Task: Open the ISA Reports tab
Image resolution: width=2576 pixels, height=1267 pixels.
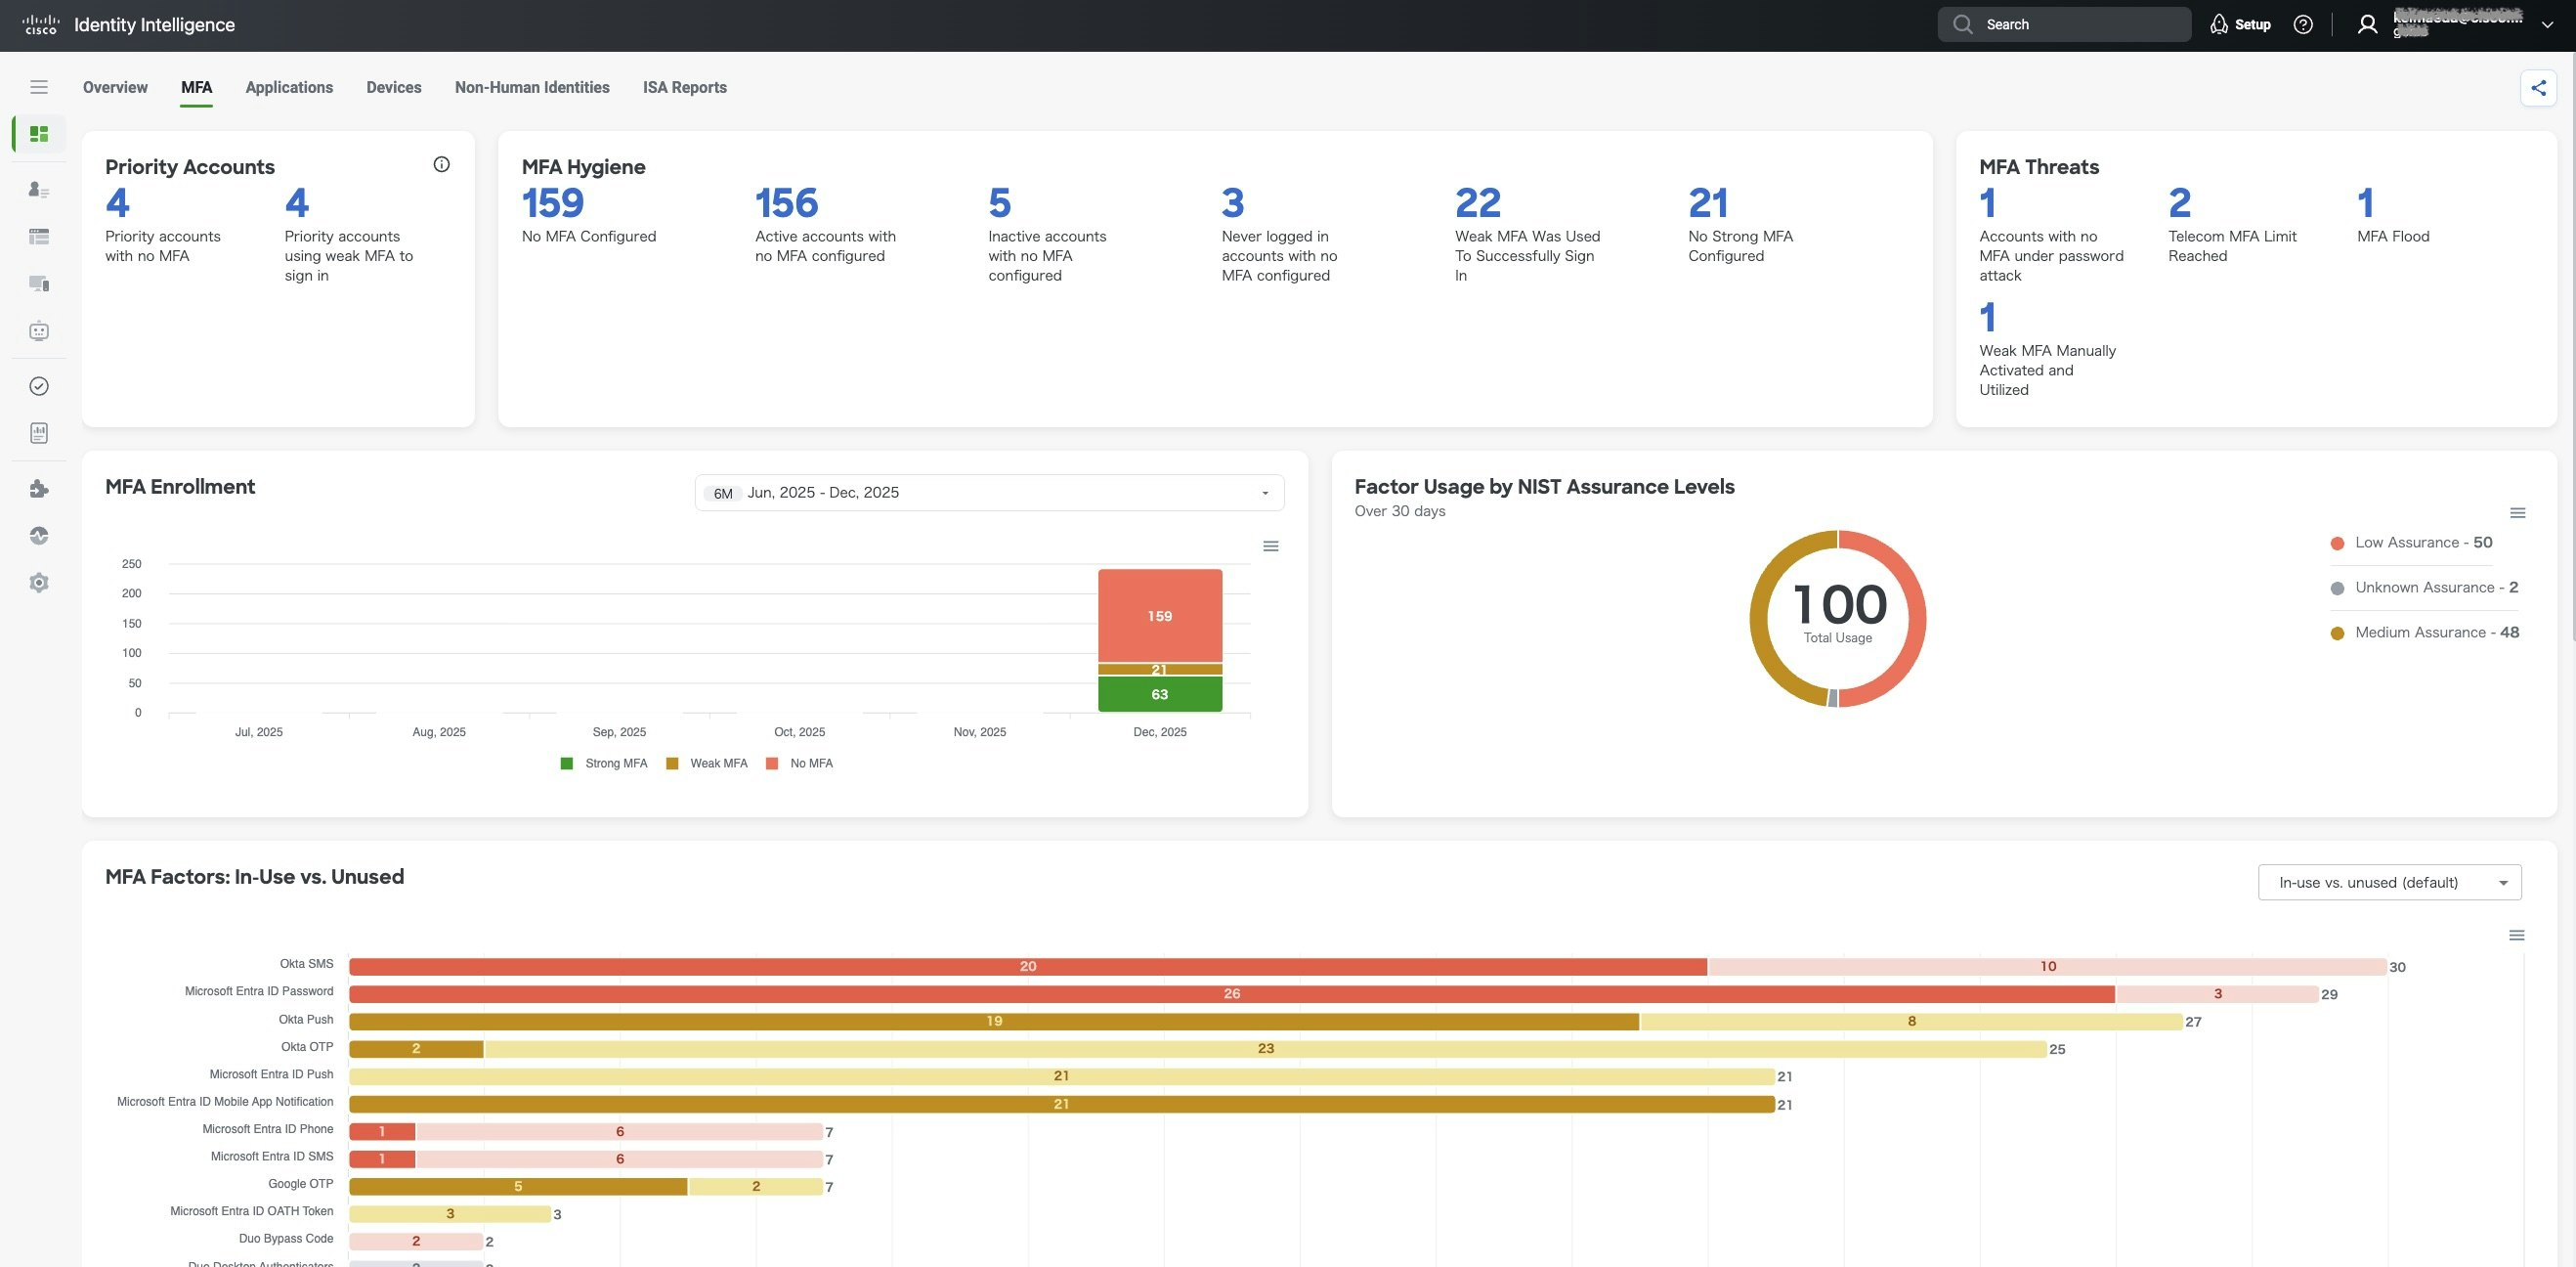Action: pyautogui.click(x=684, y=88)
